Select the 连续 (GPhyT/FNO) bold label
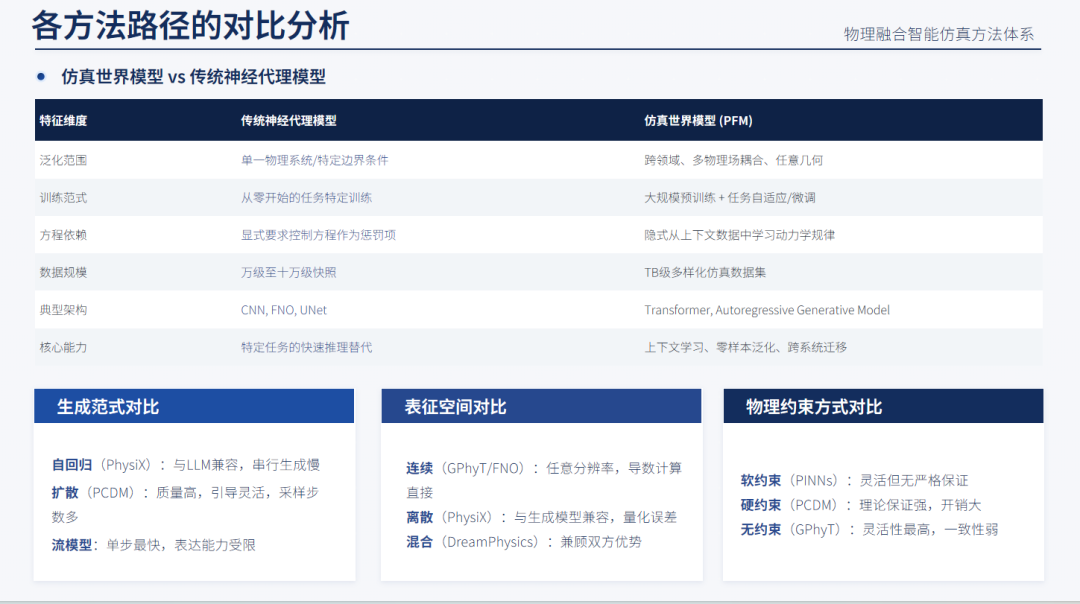 coord(419,468)
